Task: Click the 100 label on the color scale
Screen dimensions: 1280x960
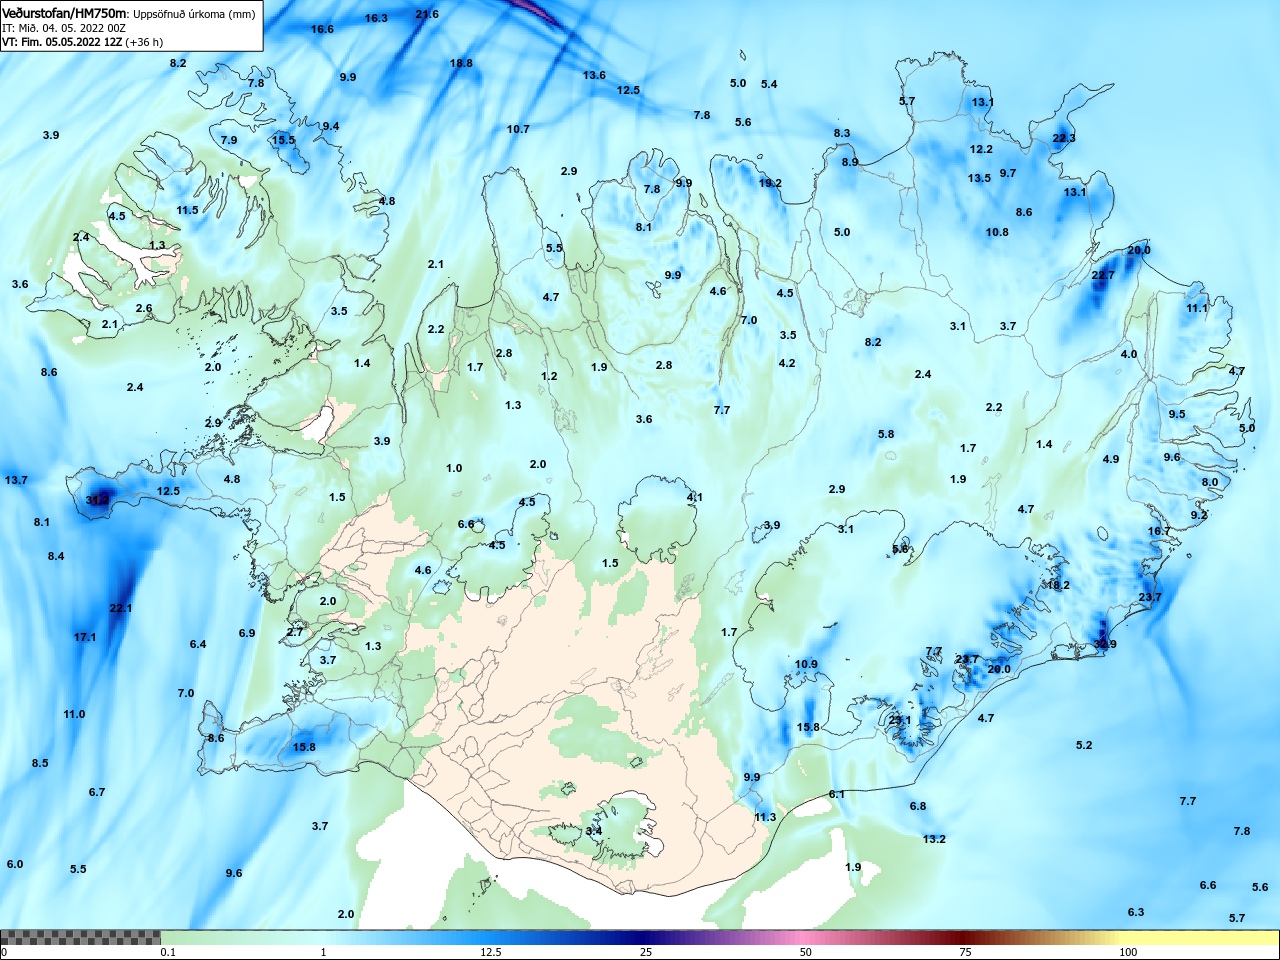Action: 1128,952
